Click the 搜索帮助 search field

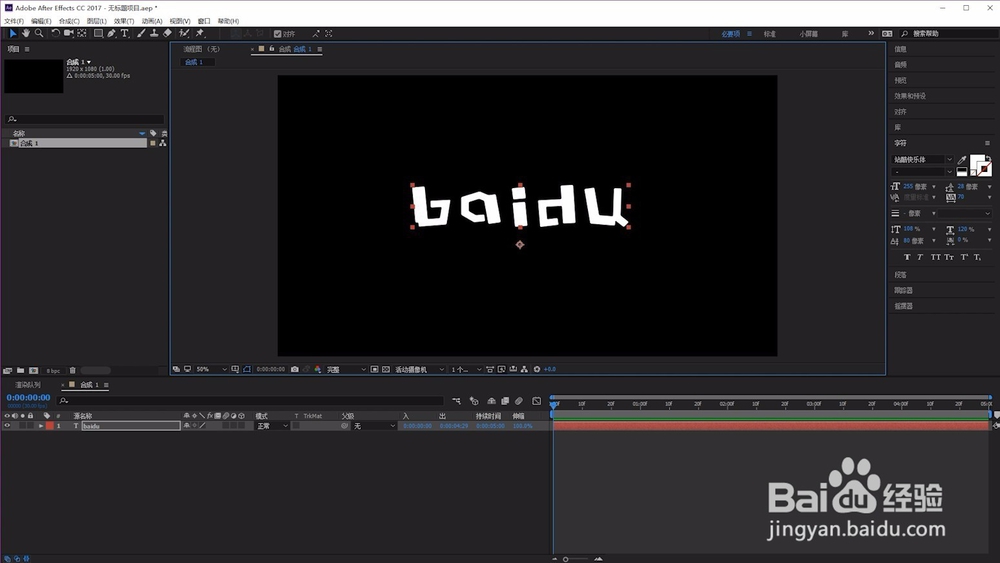pos(950,34)
